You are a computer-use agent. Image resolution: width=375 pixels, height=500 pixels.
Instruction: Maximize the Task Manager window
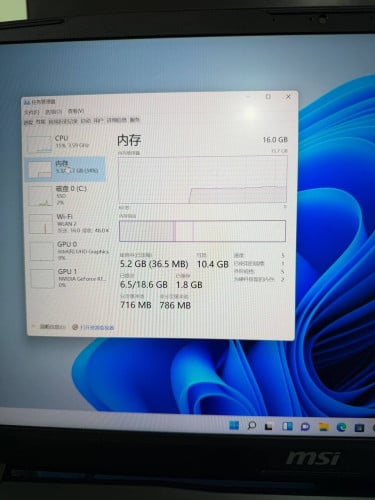tap(268, 97)
